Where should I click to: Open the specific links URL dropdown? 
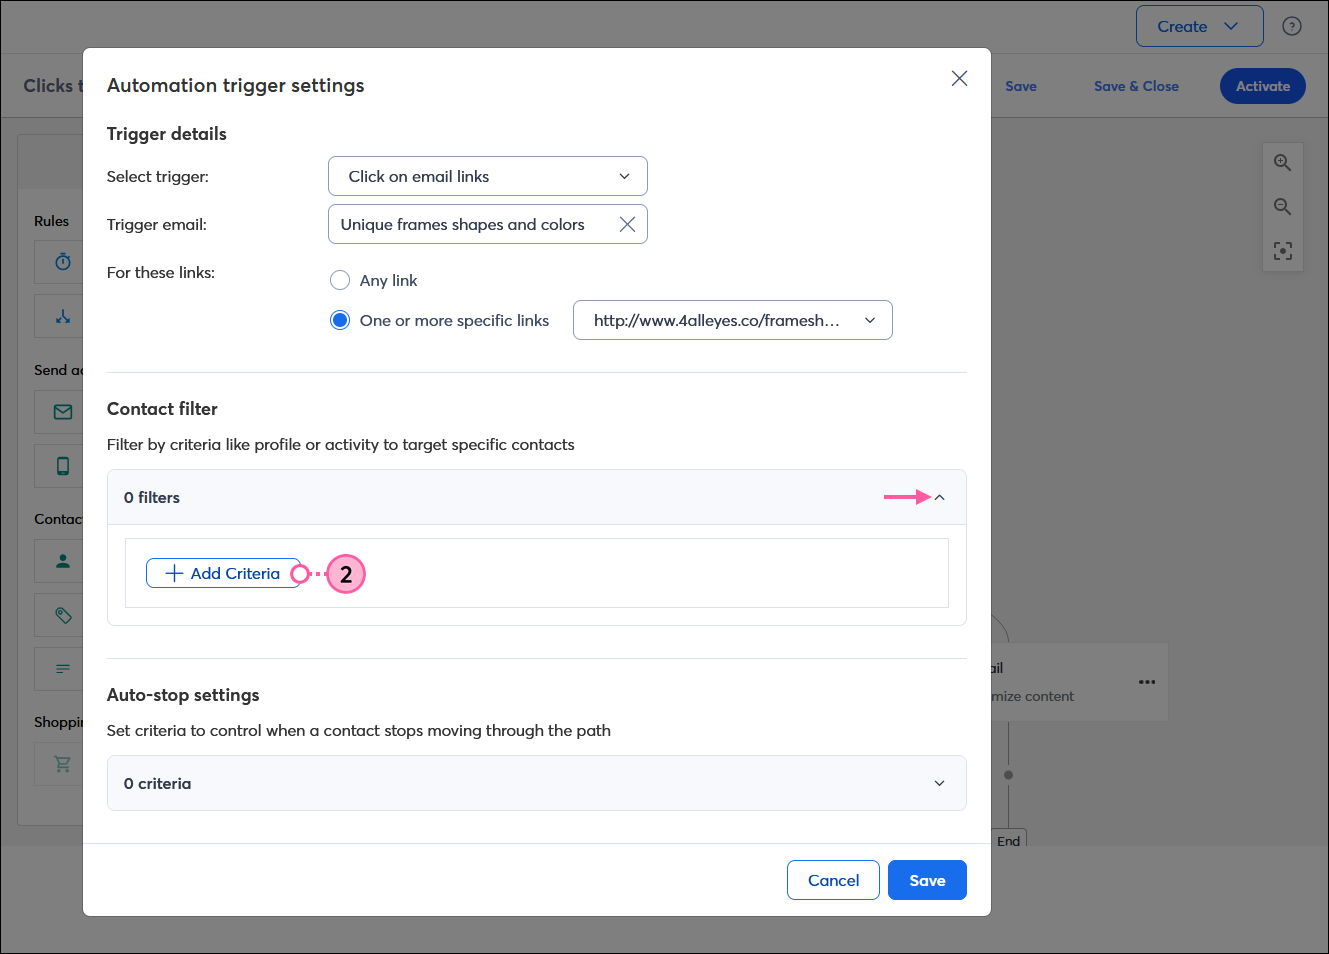[733, 320]
